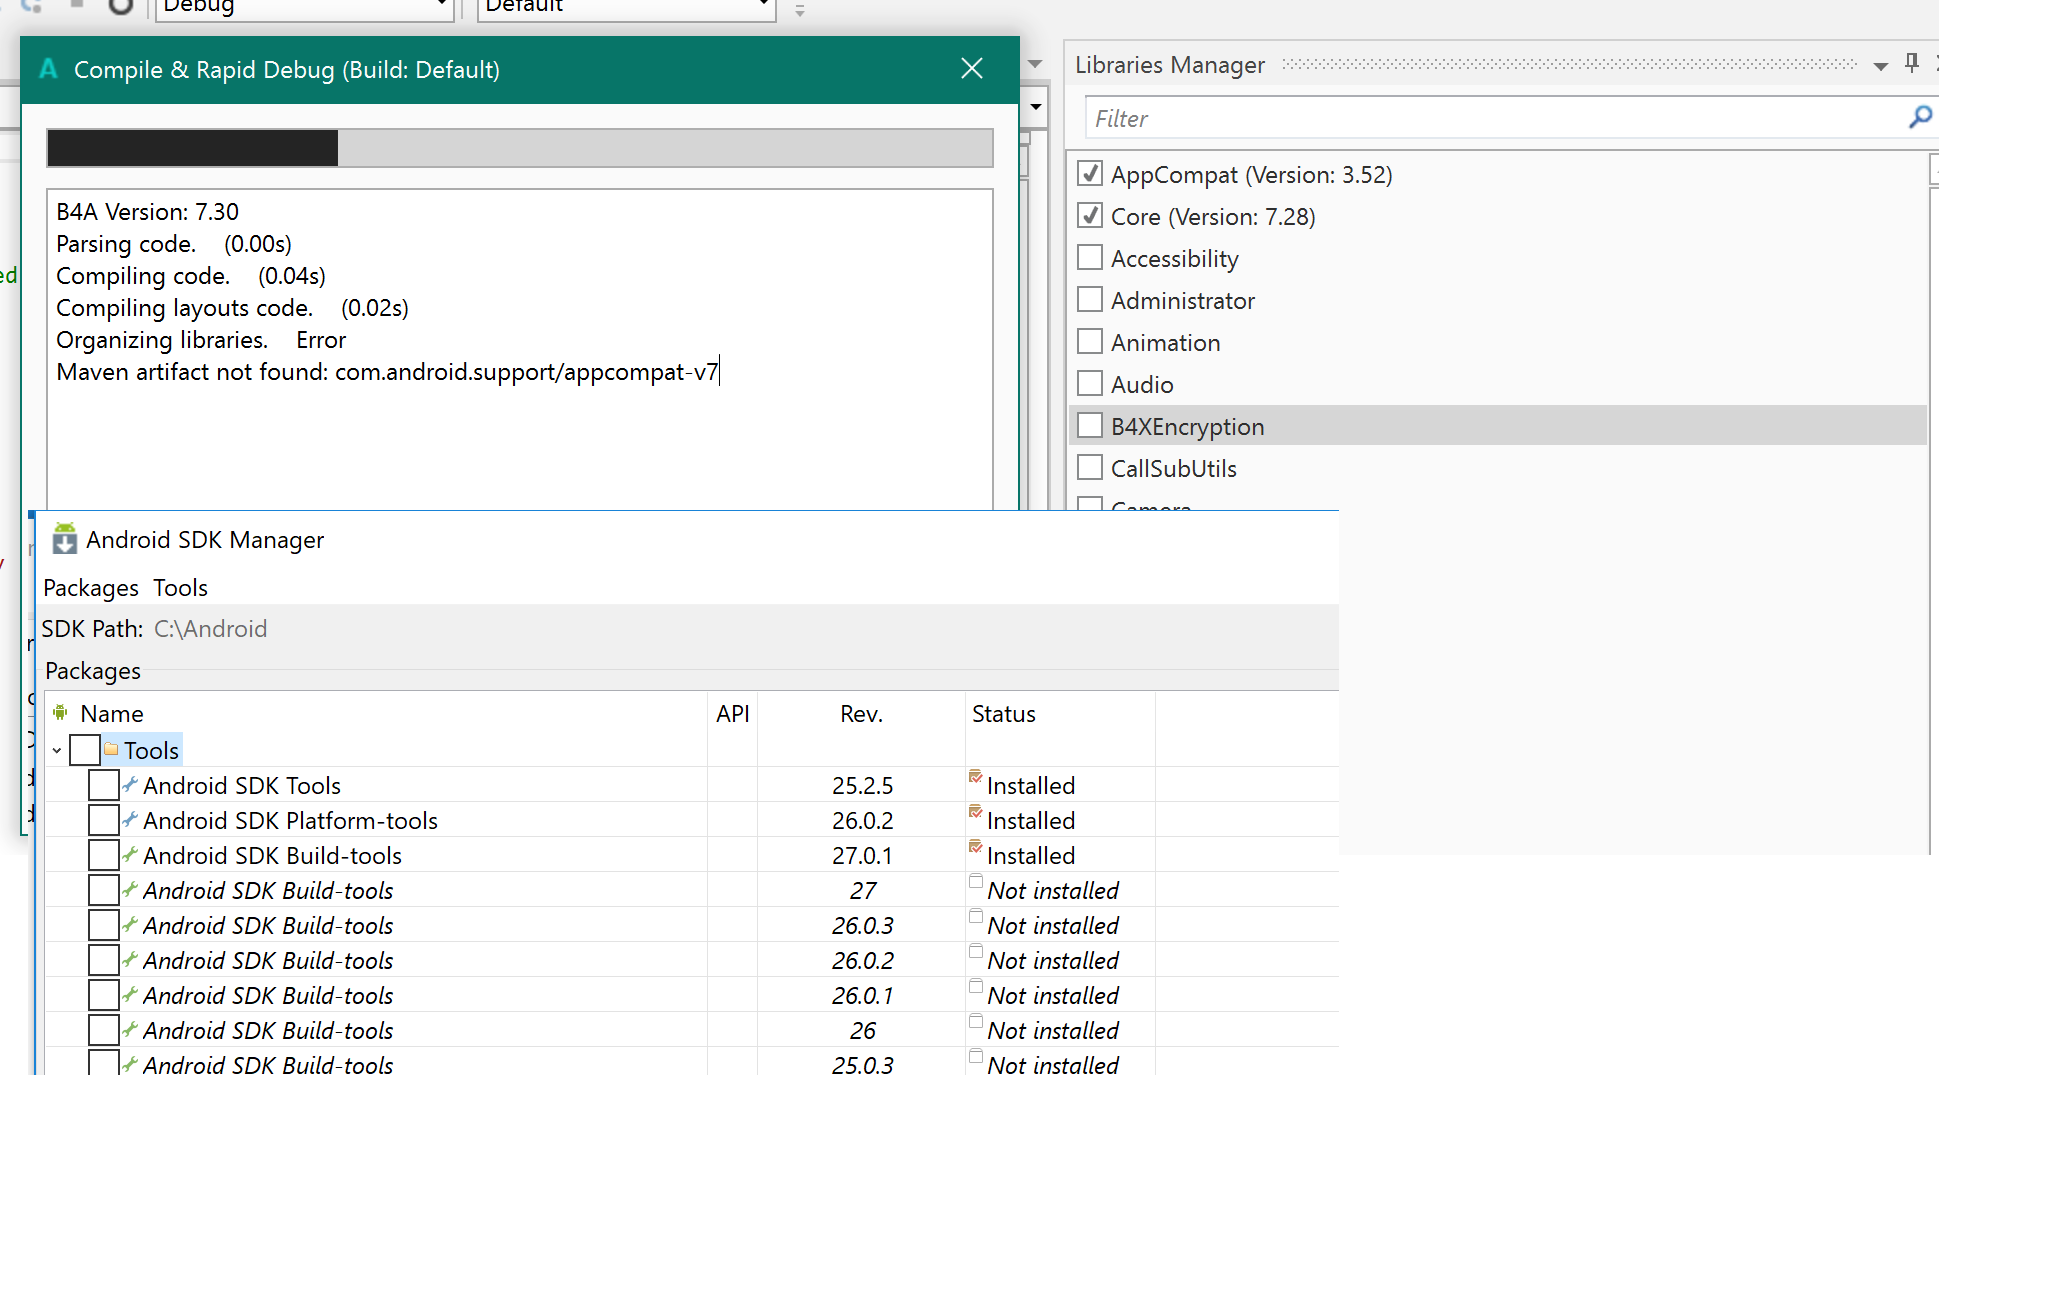Enable the B4XEncryption library checkbox
This screenshot has height=1316, width=2067.
[1090, 426]
